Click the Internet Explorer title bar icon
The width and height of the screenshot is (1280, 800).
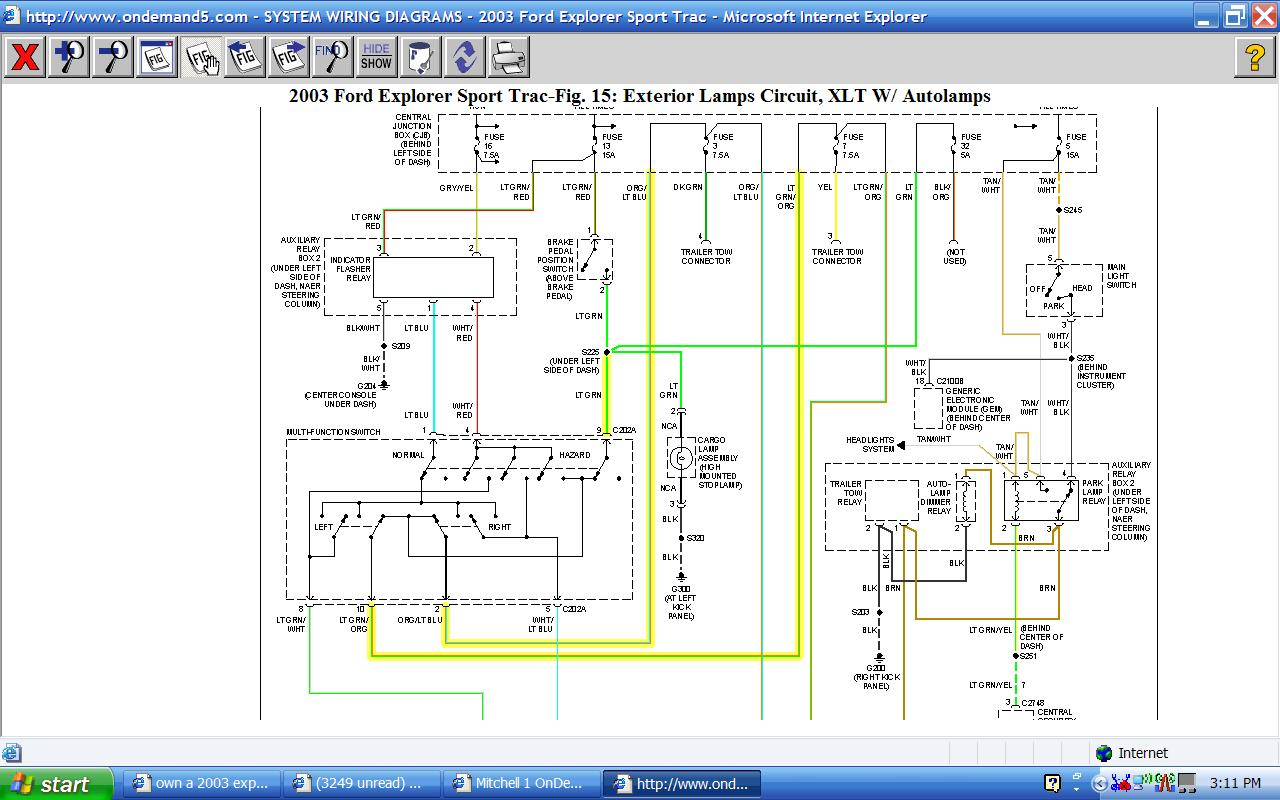11,16
